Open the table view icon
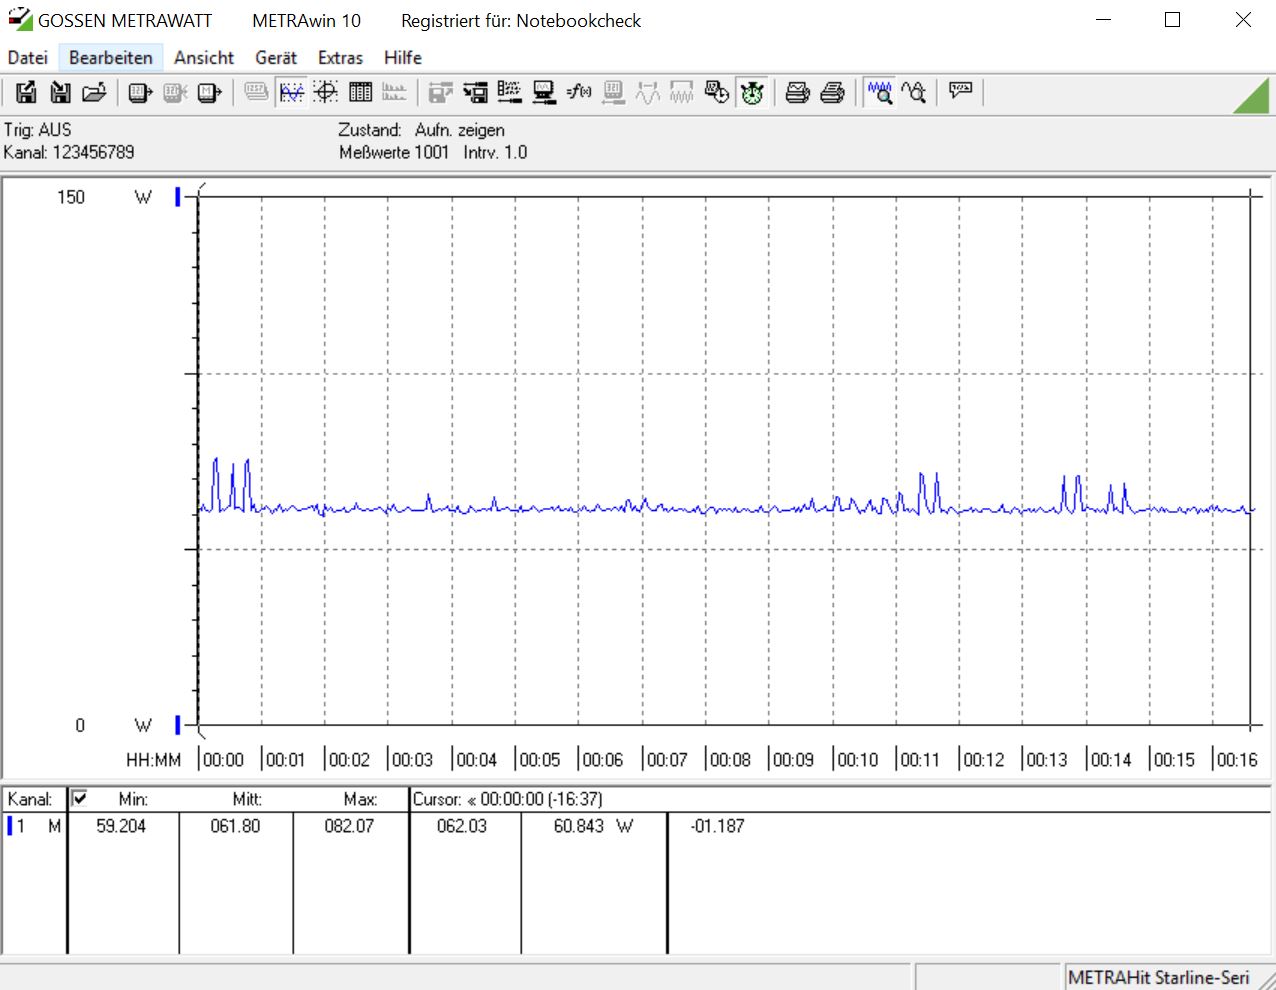The image size is (1276, 990). tap(360, 93)
